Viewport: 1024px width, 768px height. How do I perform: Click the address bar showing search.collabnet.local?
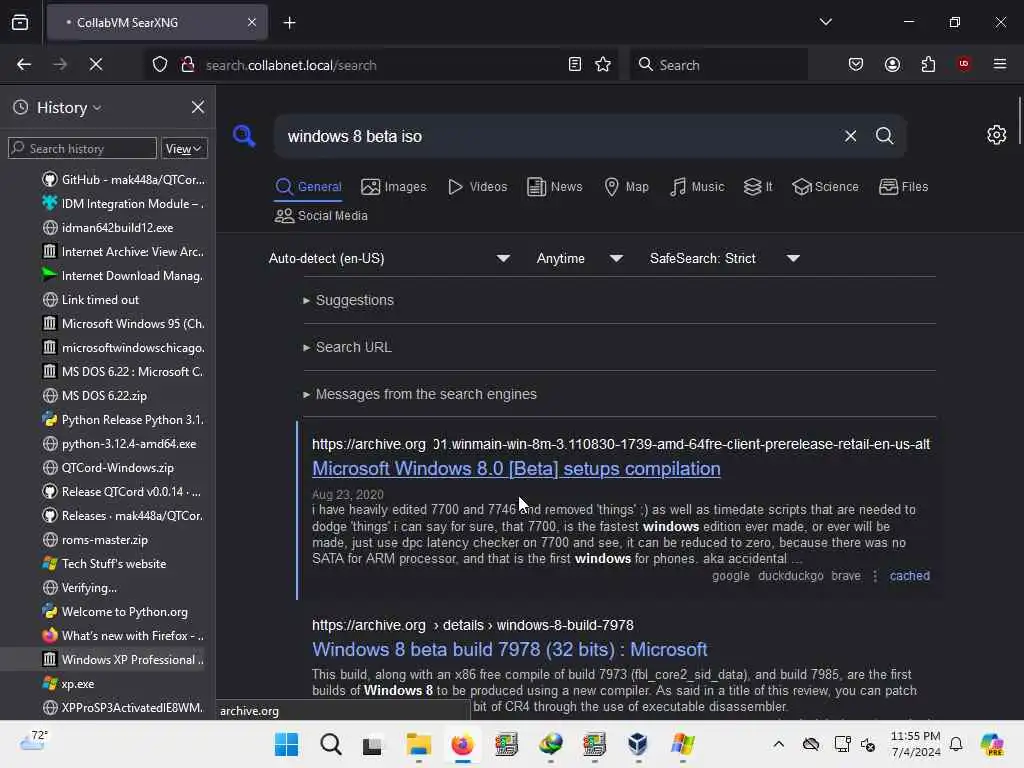point(382,65)
